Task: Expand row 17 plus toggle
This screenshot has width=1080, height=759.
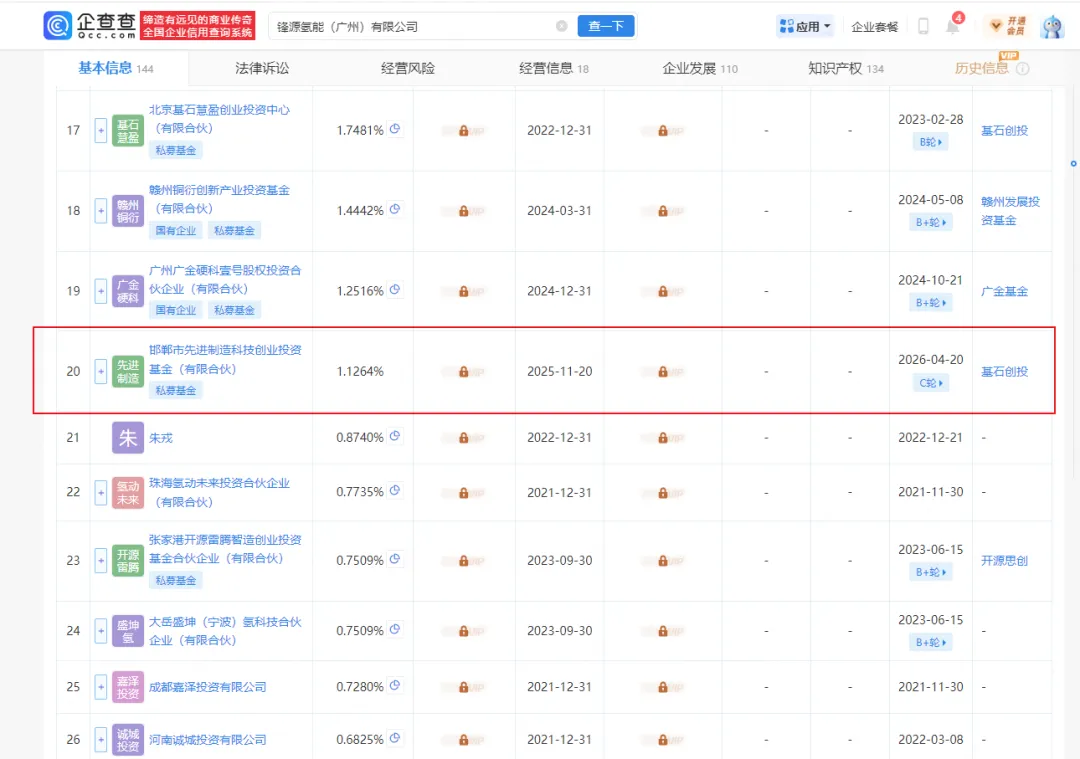Action: (101, 130)
